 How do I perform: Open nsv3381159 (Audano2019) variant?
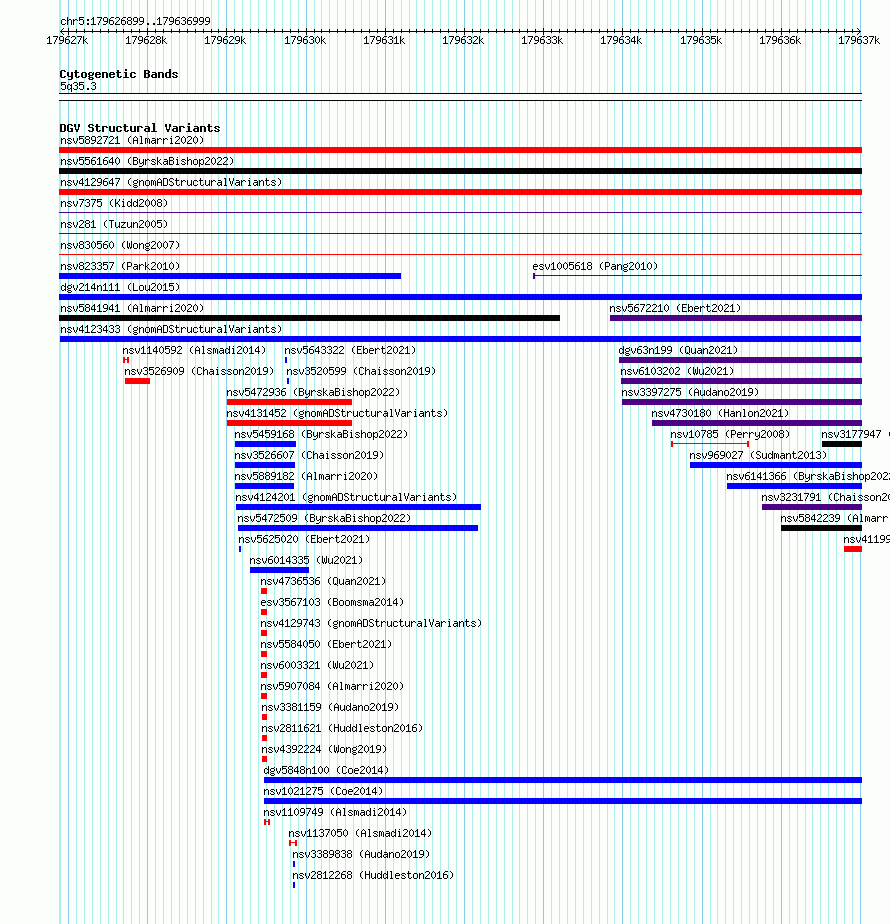[x=330, y=707]
